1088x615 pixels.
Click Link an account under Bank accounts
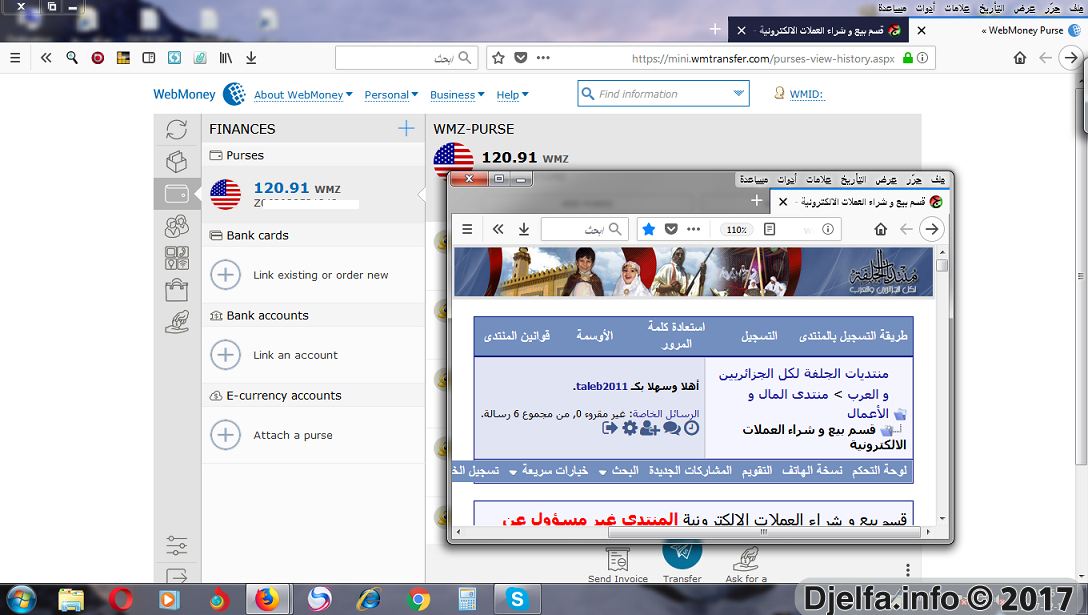(295, 355)
